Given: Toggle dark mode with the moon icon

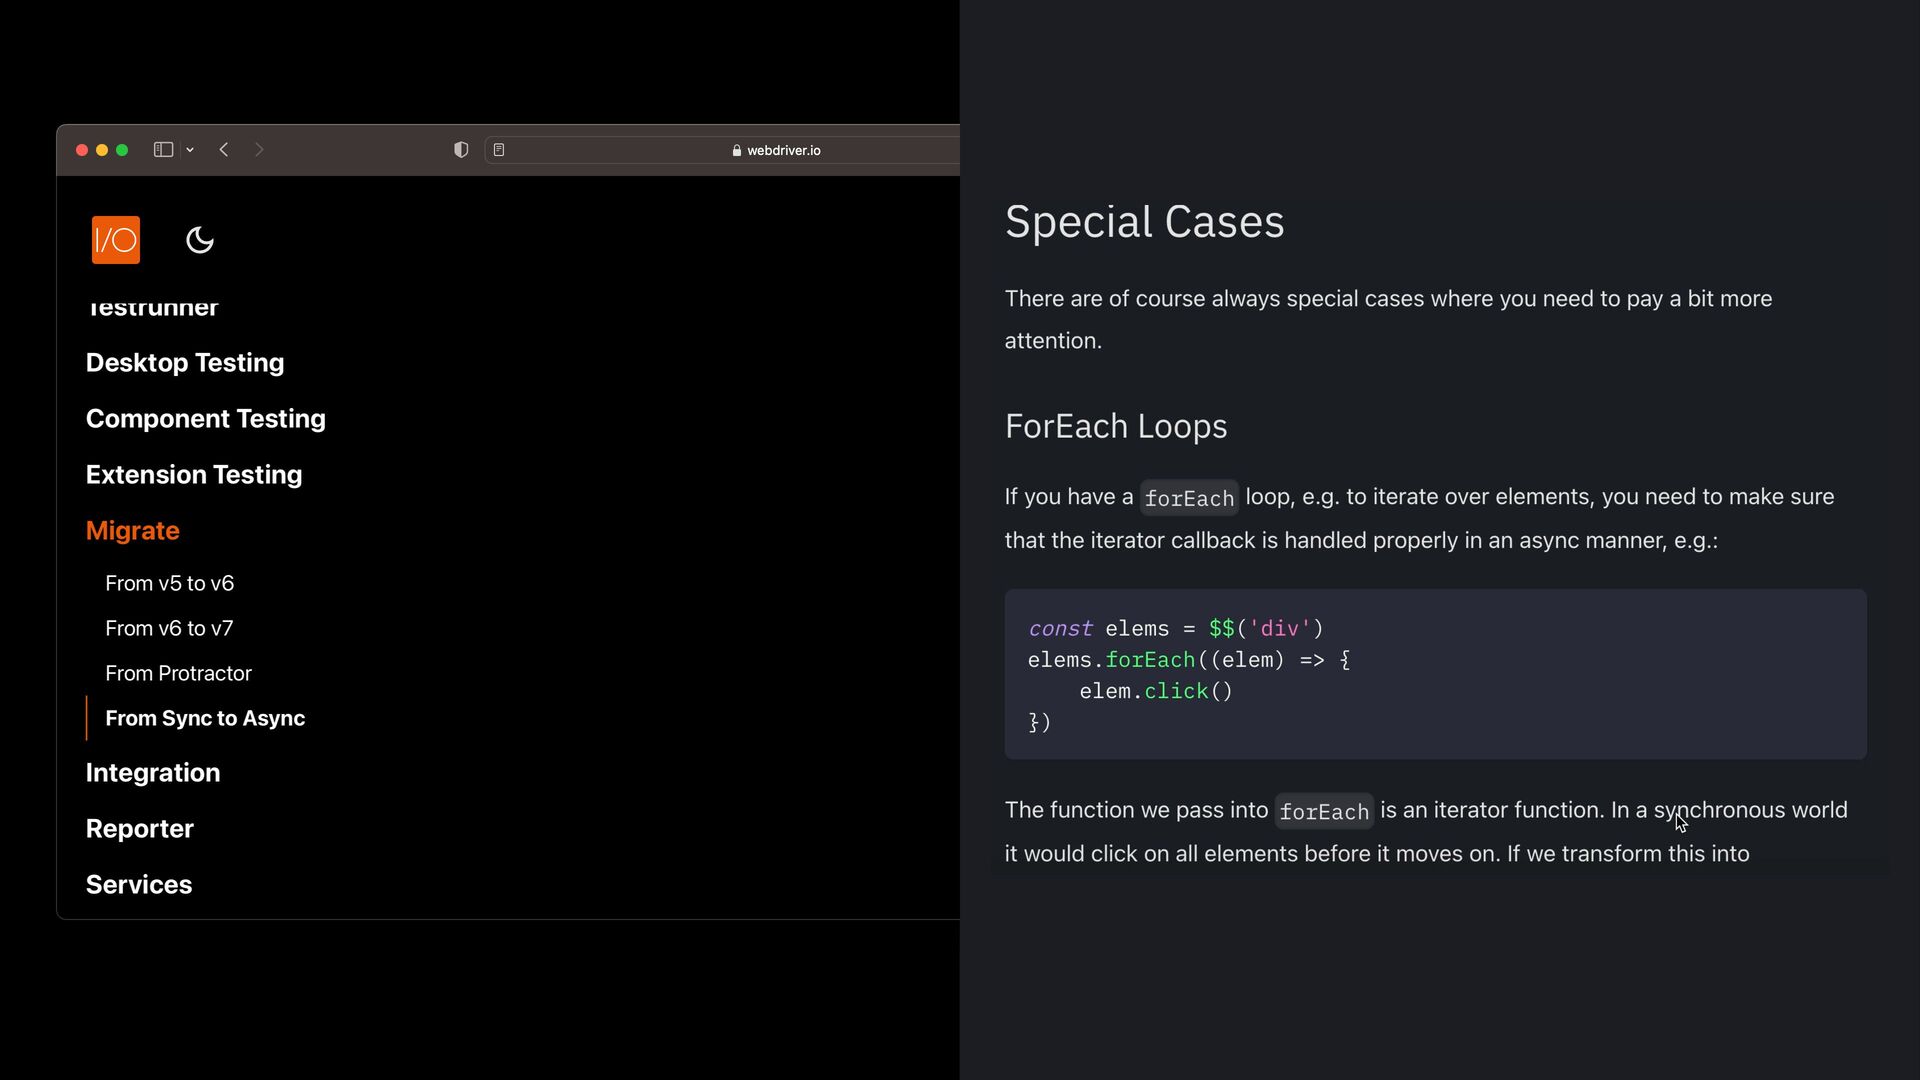Looking at the screenshot, I should (200, 240).
